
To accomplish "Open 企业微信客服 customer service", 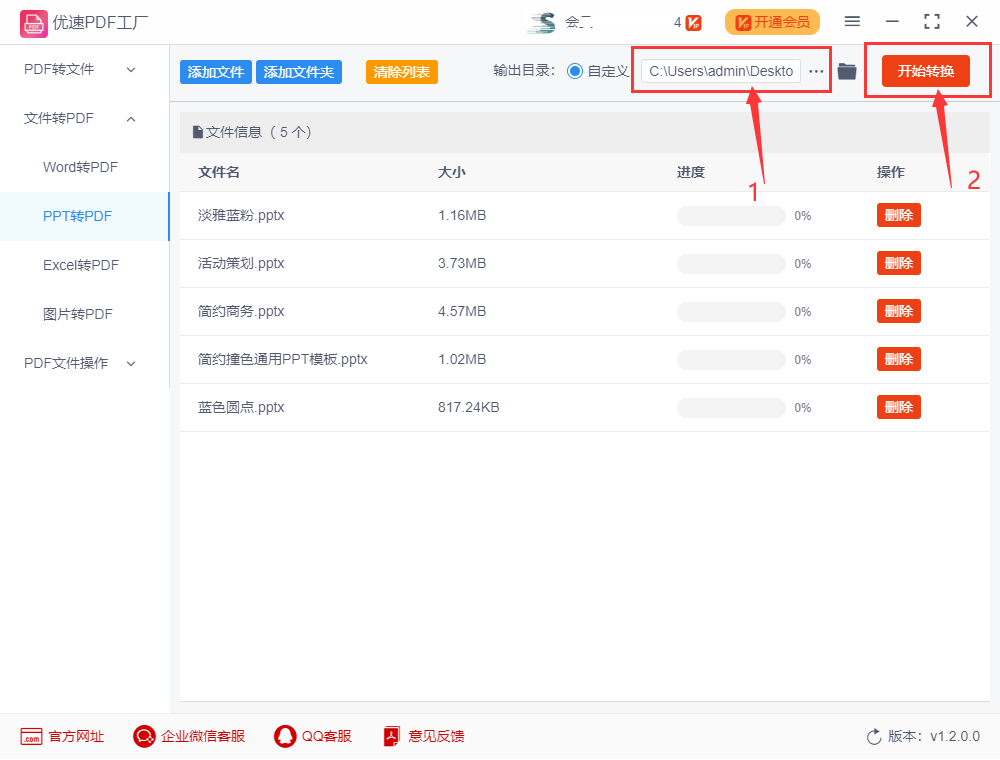I will tap(143, 736).
